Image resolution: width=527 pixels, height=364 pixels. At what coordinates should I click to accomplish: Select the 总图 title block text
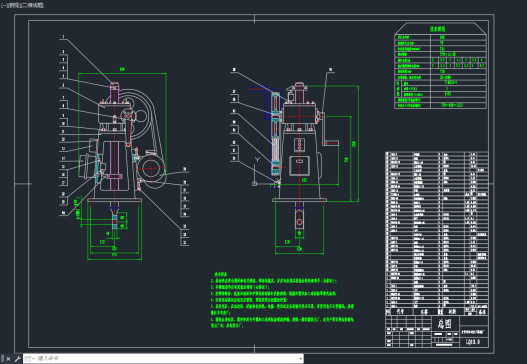[444, 324]
